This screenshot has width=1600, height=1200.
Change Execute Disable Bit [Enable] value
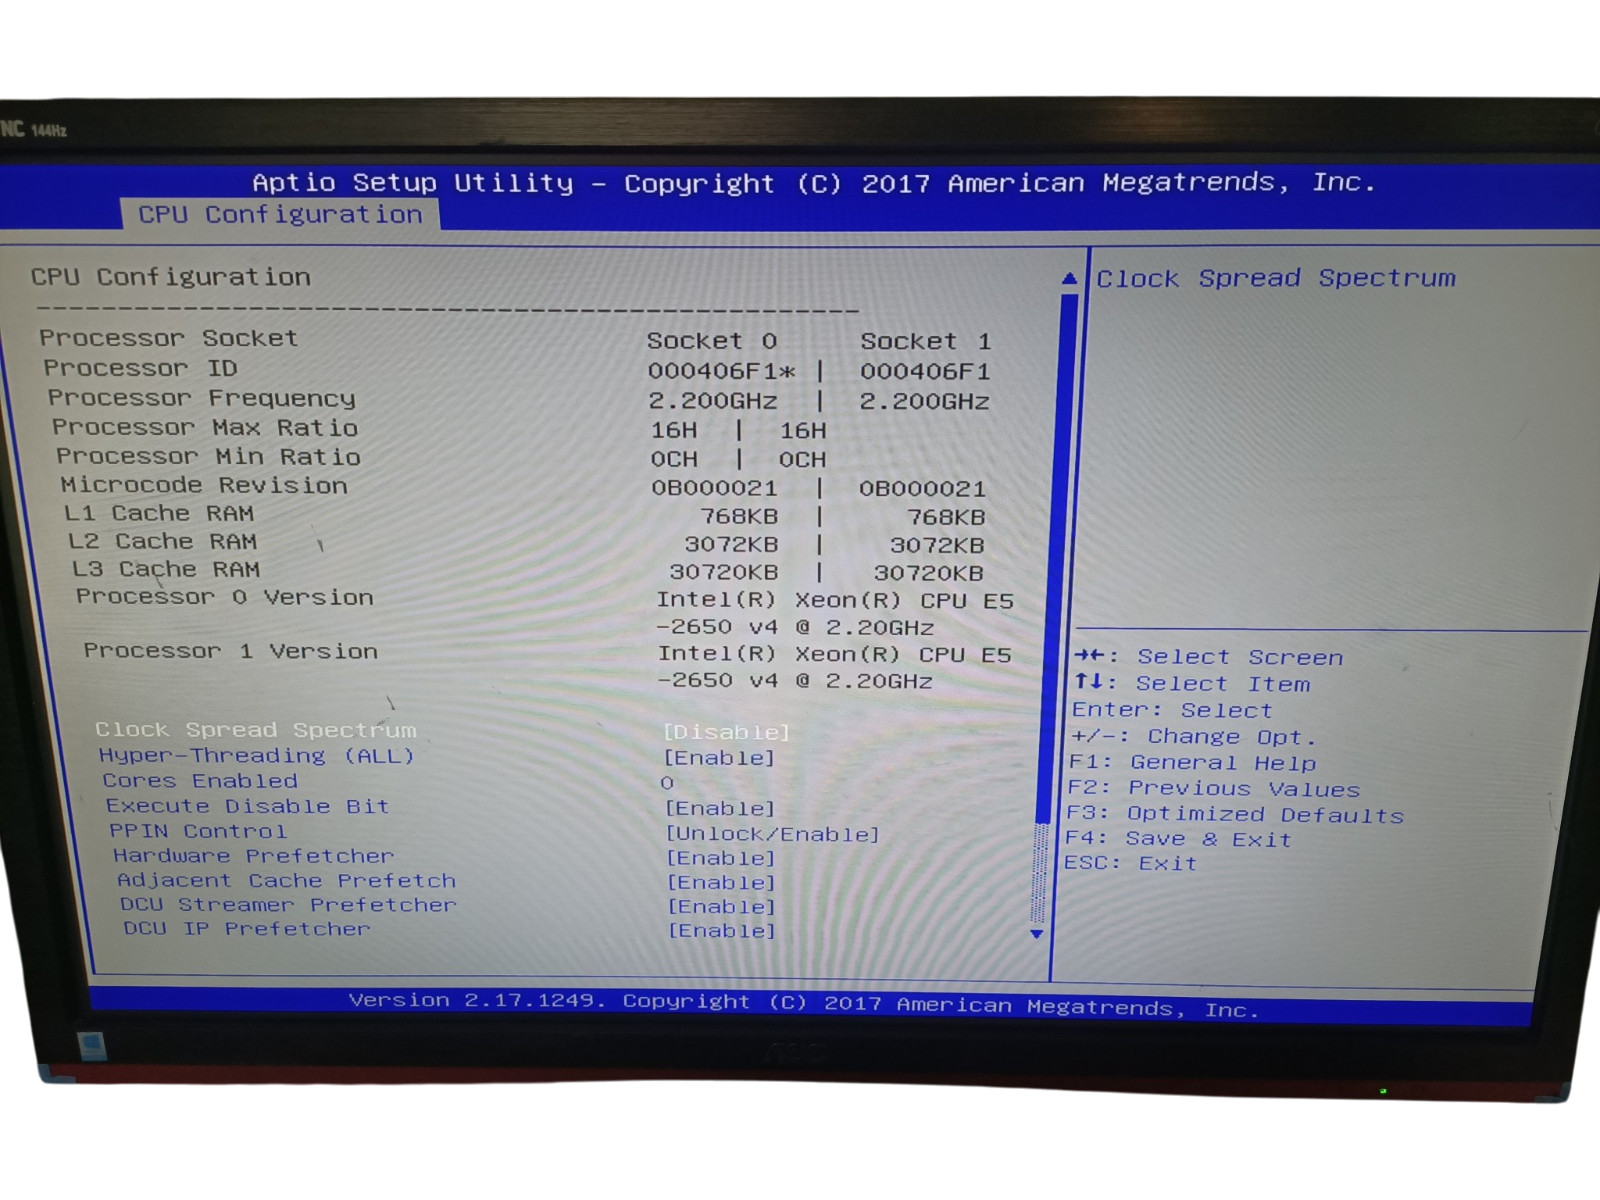tap(721, 808)
